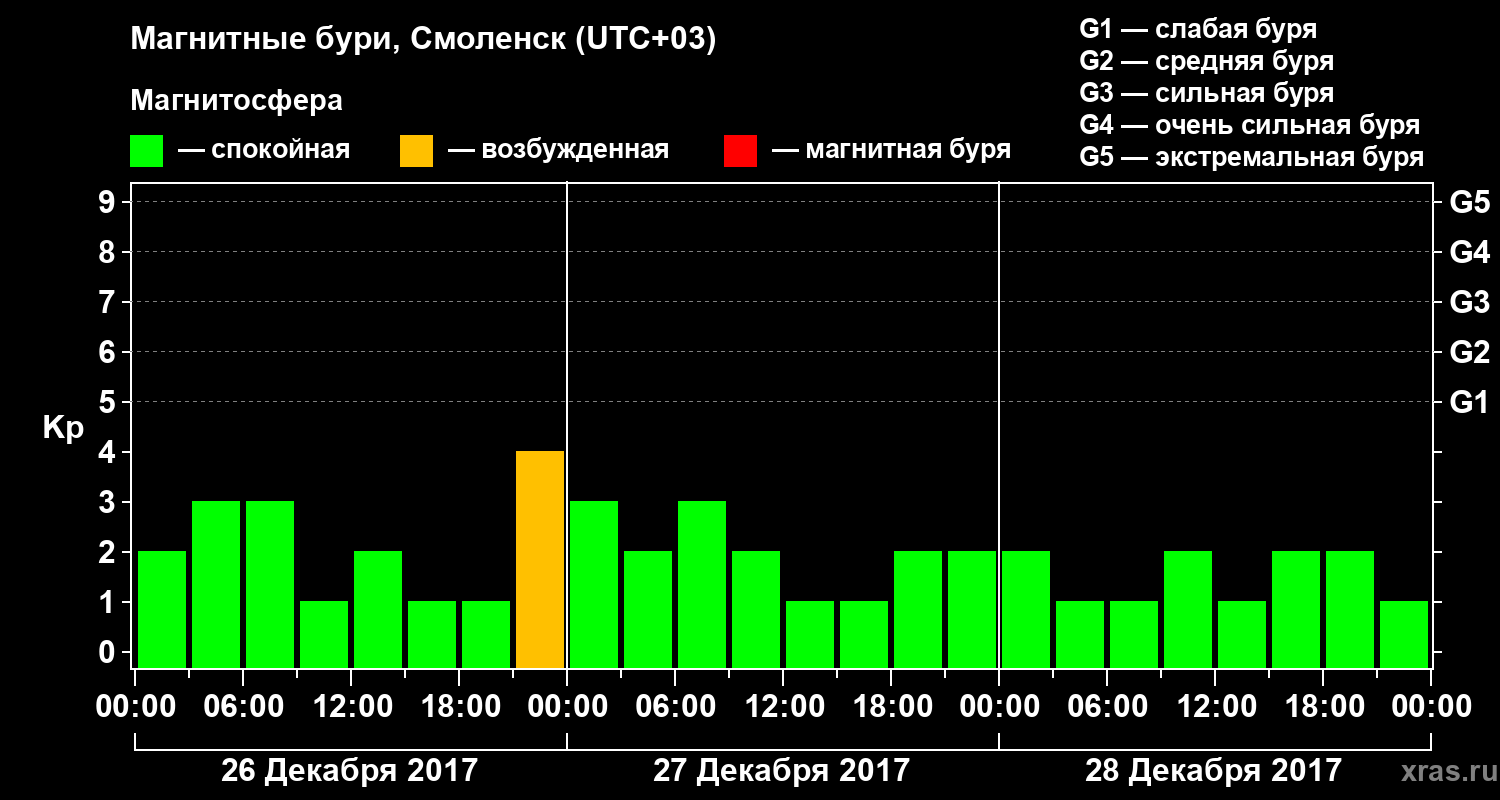Click the Kp value 9 on the left axis
The height and width of the screenshot is (800, 1500).
point(109,202)
